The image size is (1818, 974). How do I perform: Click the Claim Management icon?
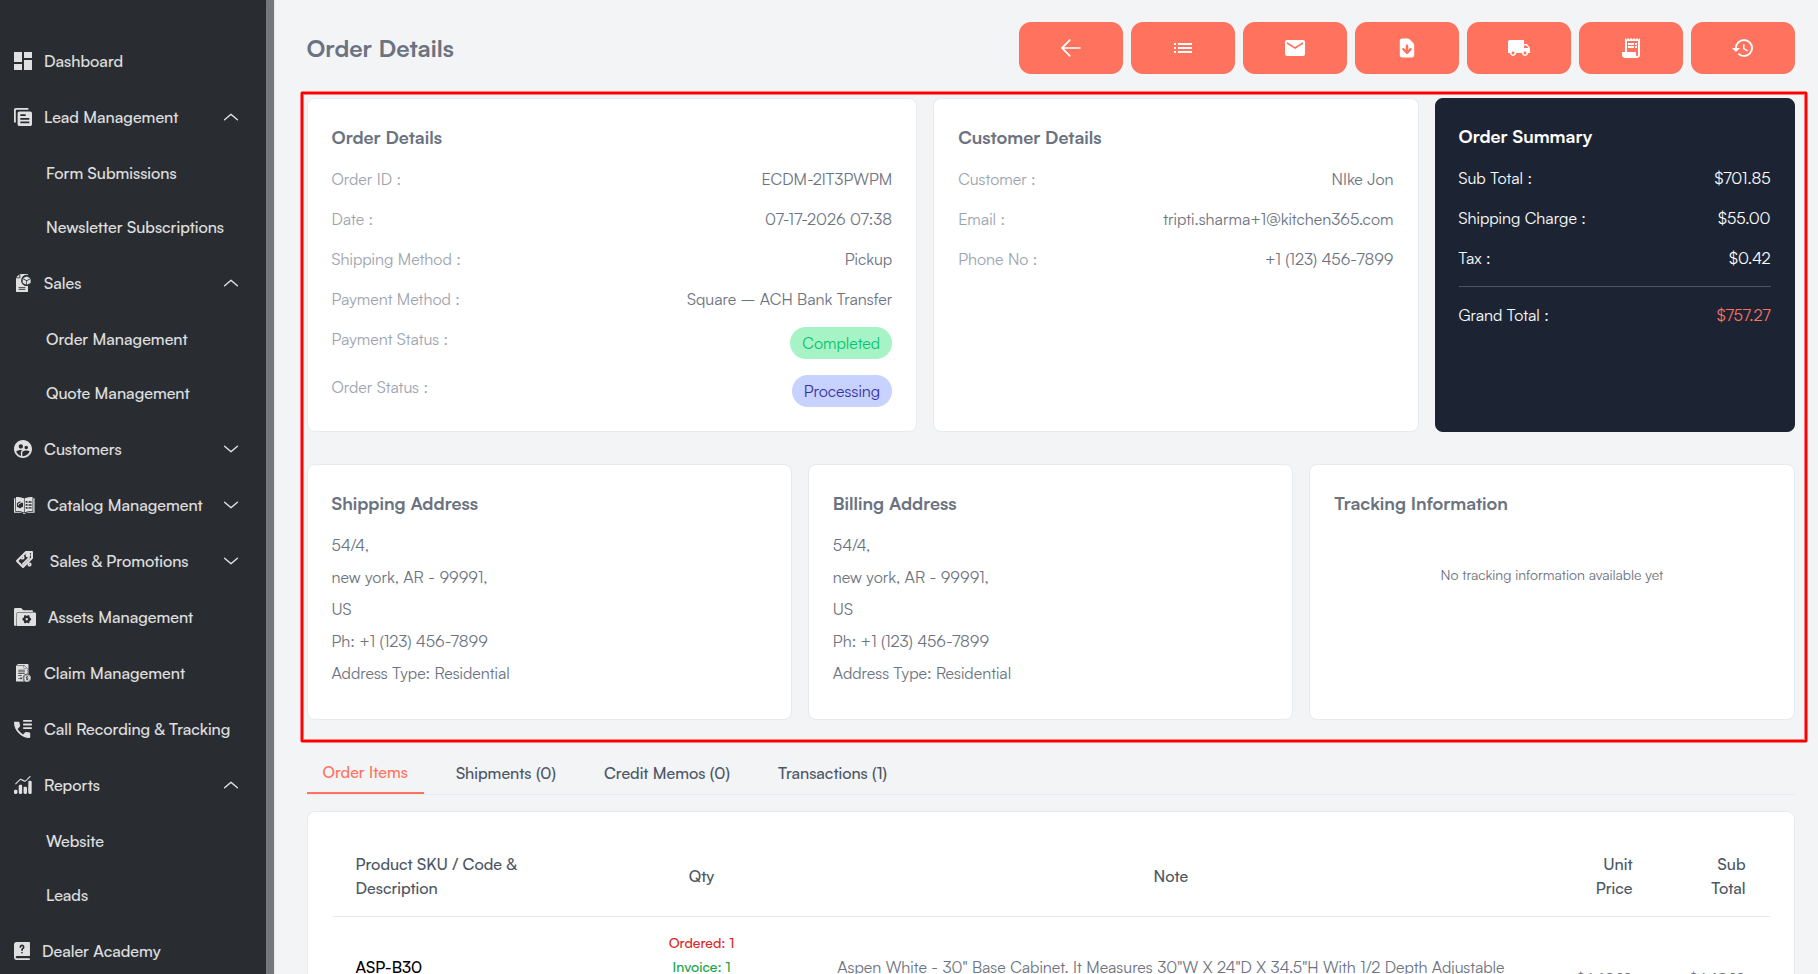click(x=23, y=673)
